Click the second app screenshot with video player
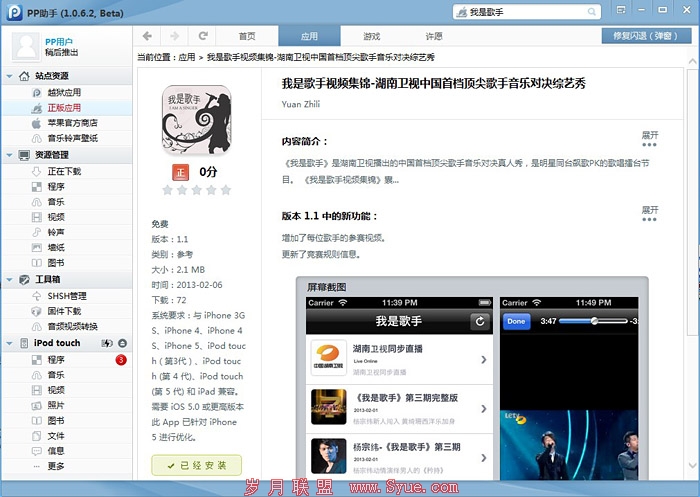Viewport: 700px width, 497px height. 569,388
